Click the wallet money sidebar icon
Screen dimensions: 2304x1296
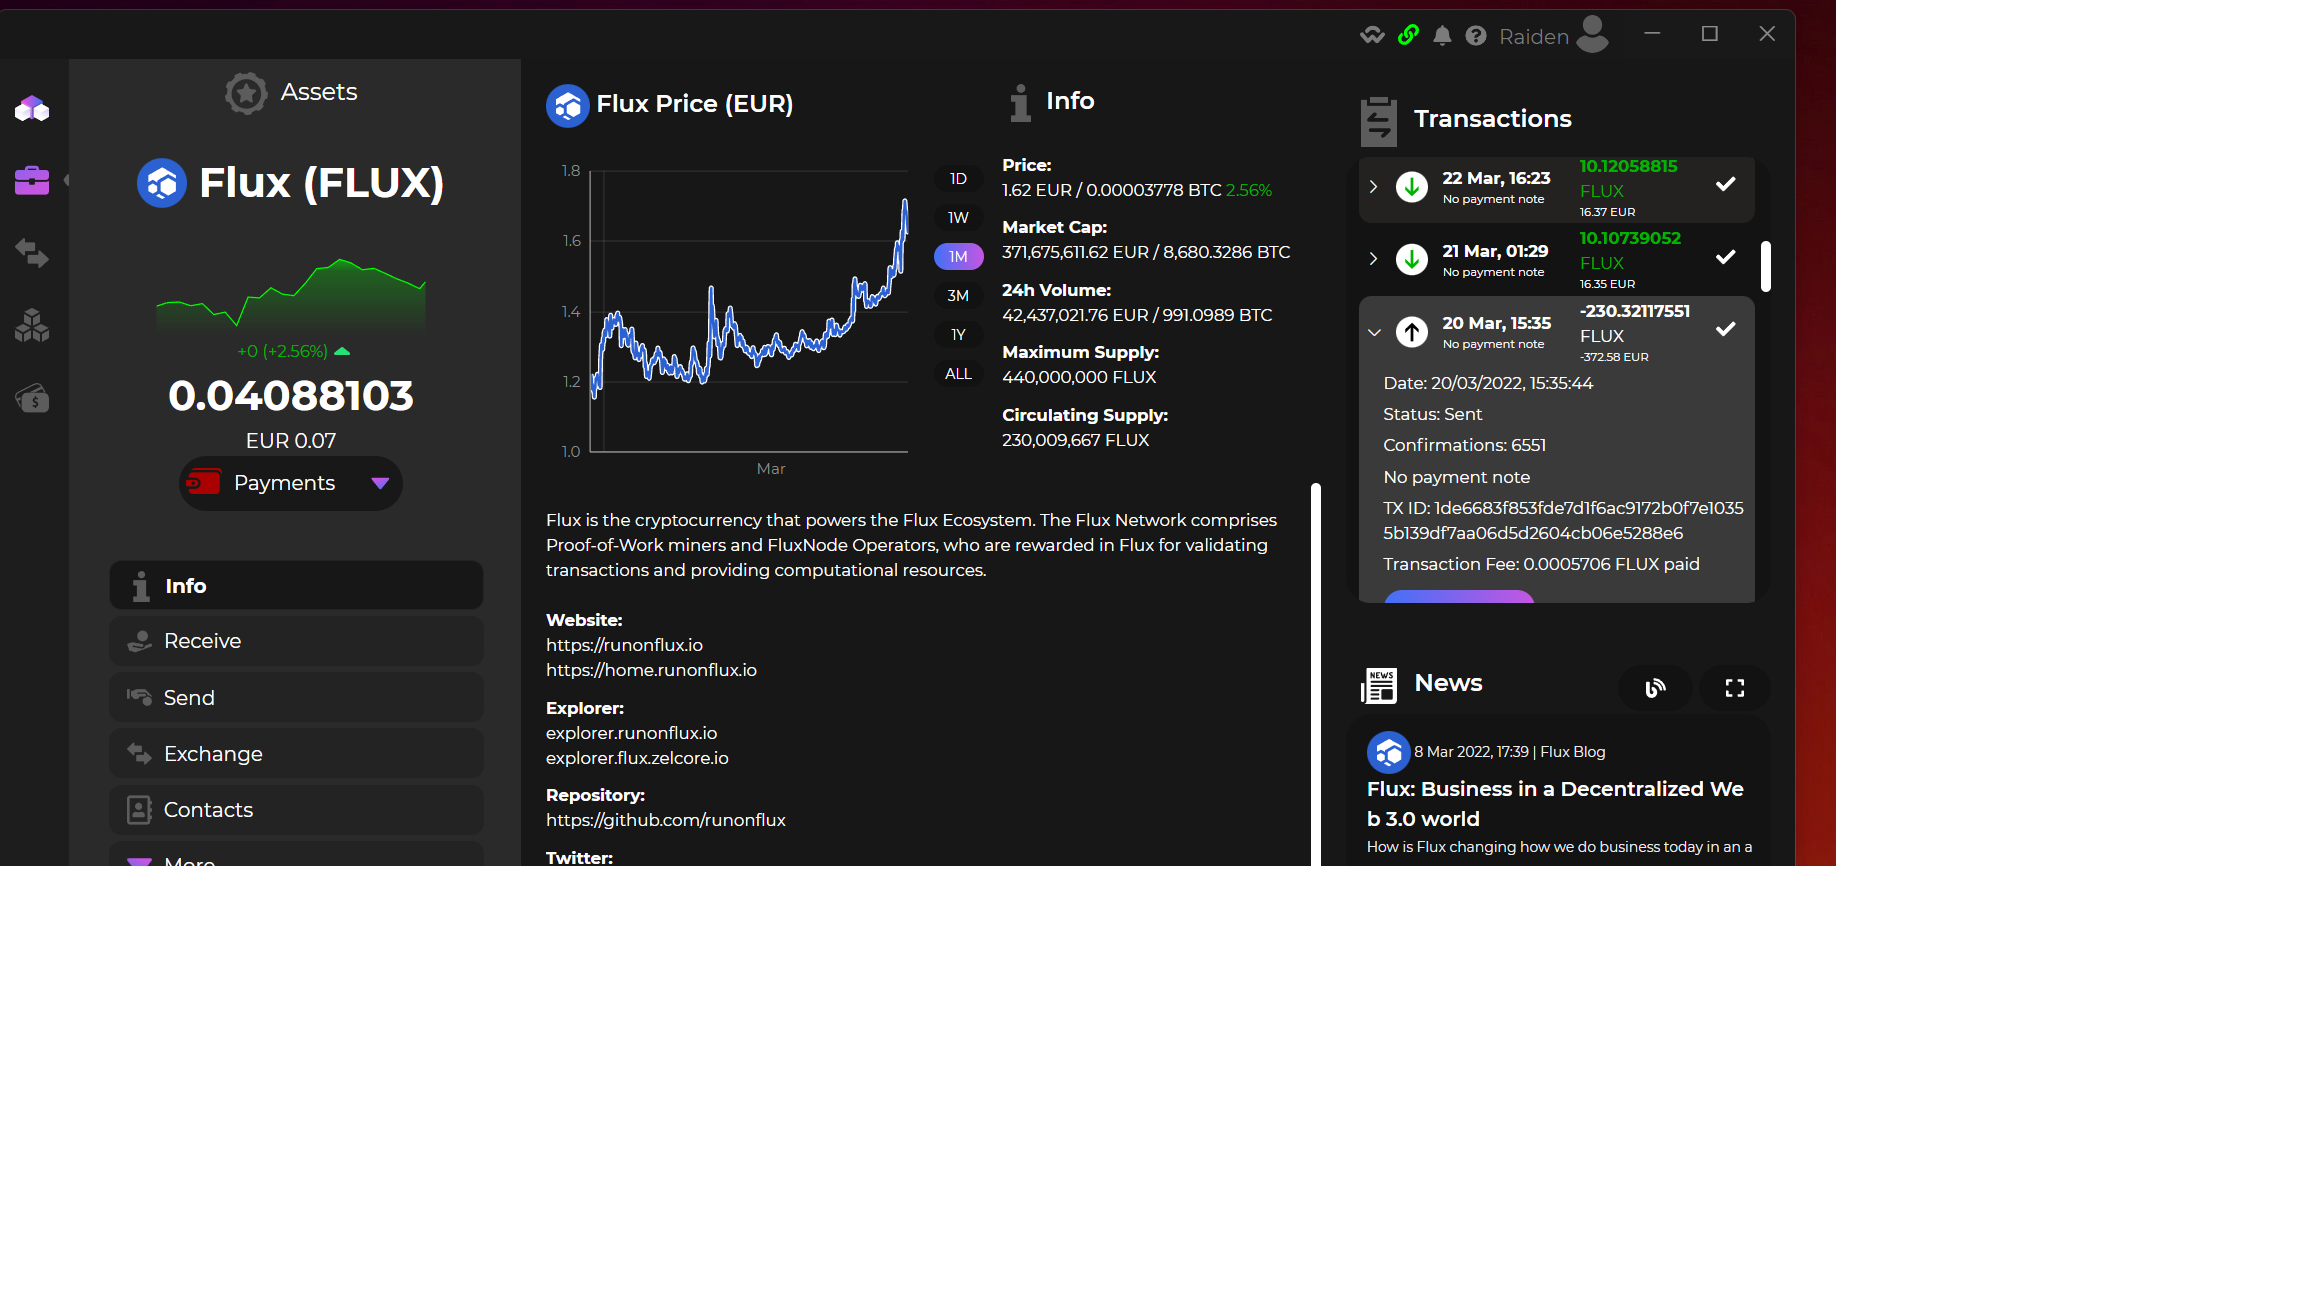coord(32,398)
